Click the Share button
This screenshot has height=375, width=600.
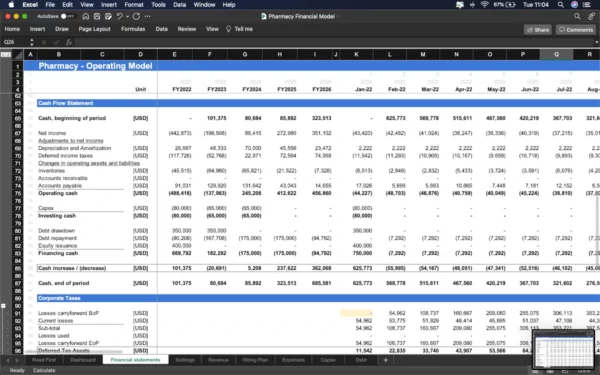(x=538, y=30)
